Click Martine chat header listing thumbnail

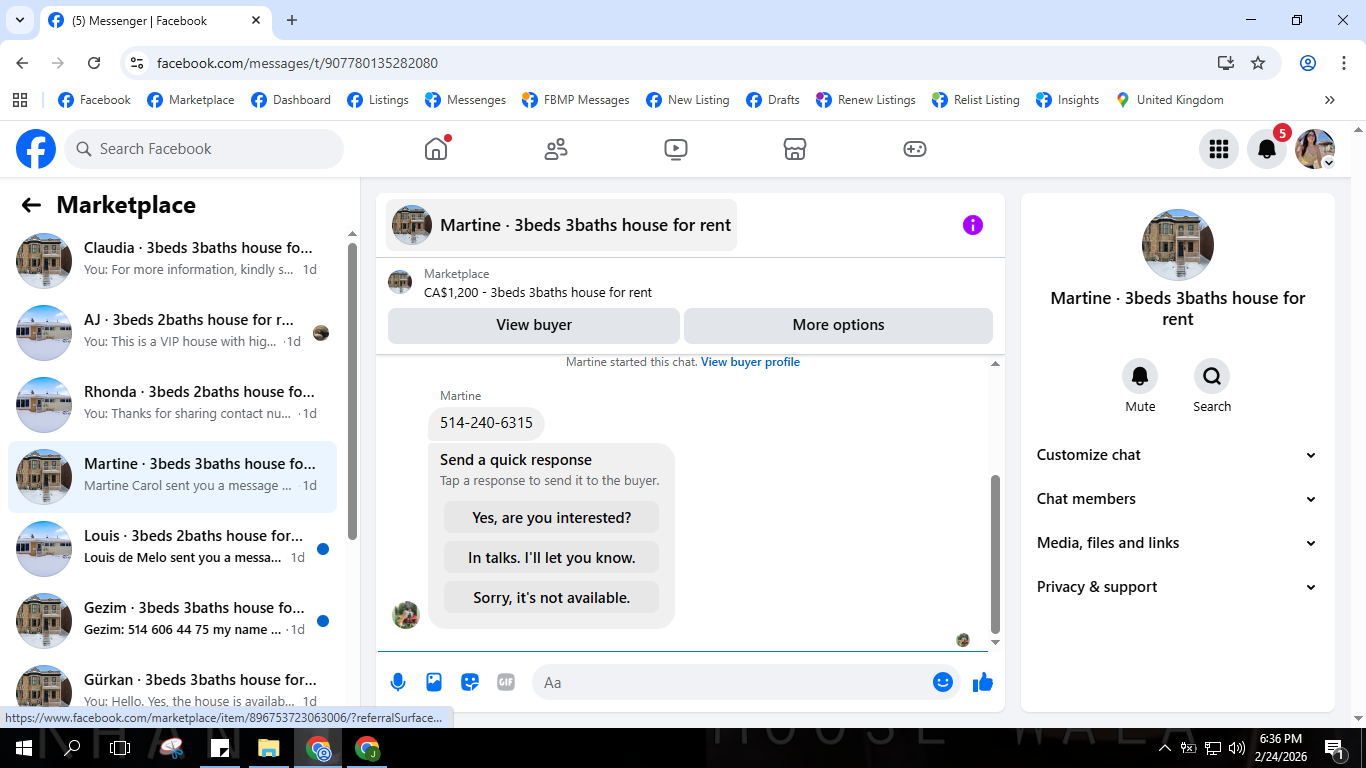pos(412,225)
